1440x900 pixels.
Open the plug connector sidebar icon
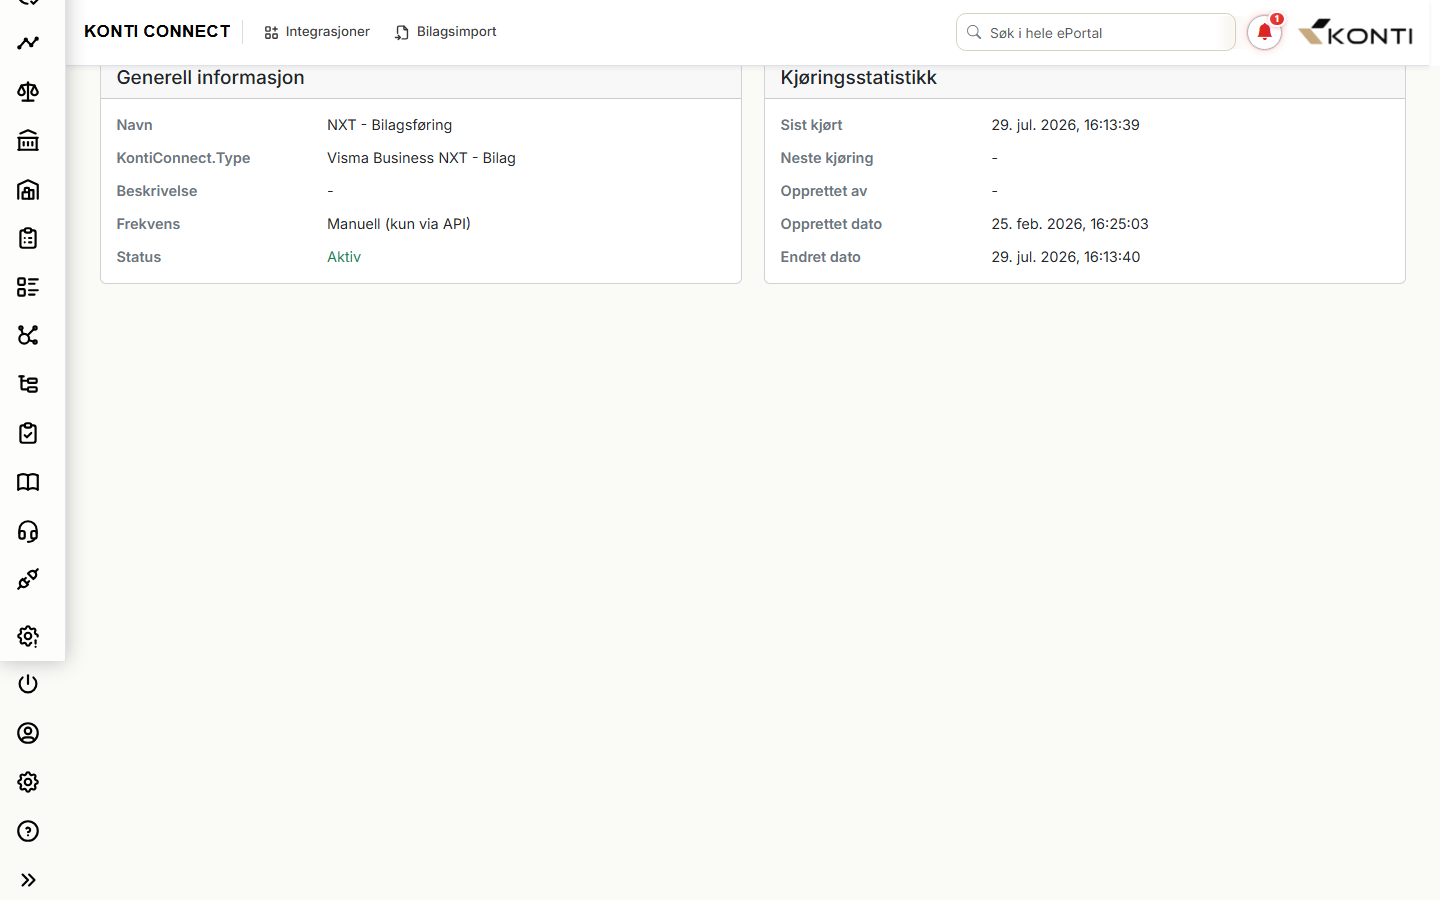28,579
